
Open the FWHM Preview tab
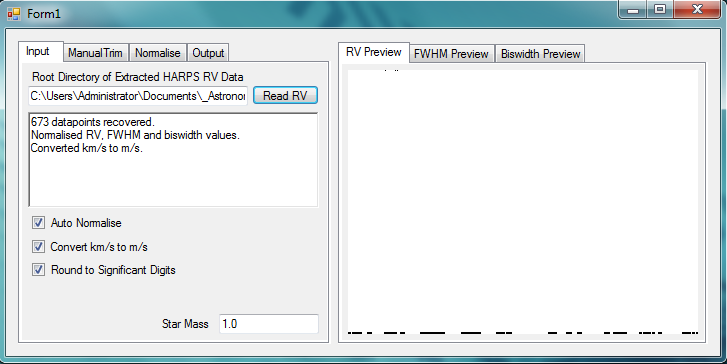click(452, 54)
